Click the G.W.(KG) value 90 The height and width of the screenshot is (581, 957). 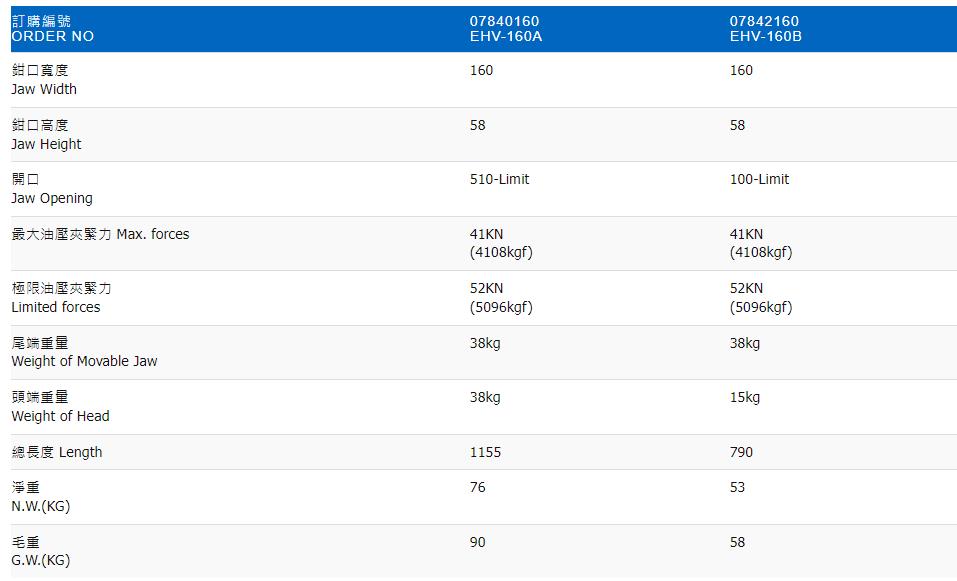point(477,542)
